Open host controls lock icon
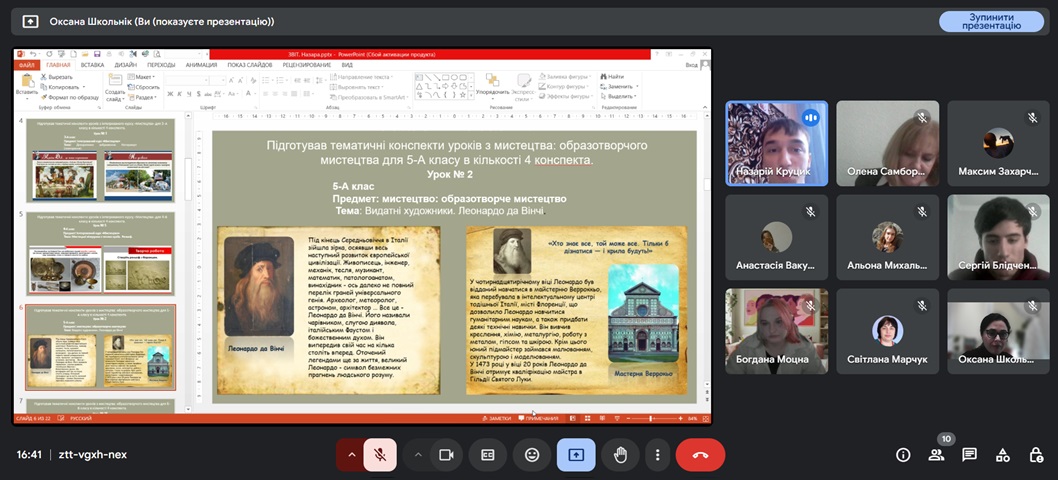The width and height of the screenshot is (1058, 480). click(1036, 455)
